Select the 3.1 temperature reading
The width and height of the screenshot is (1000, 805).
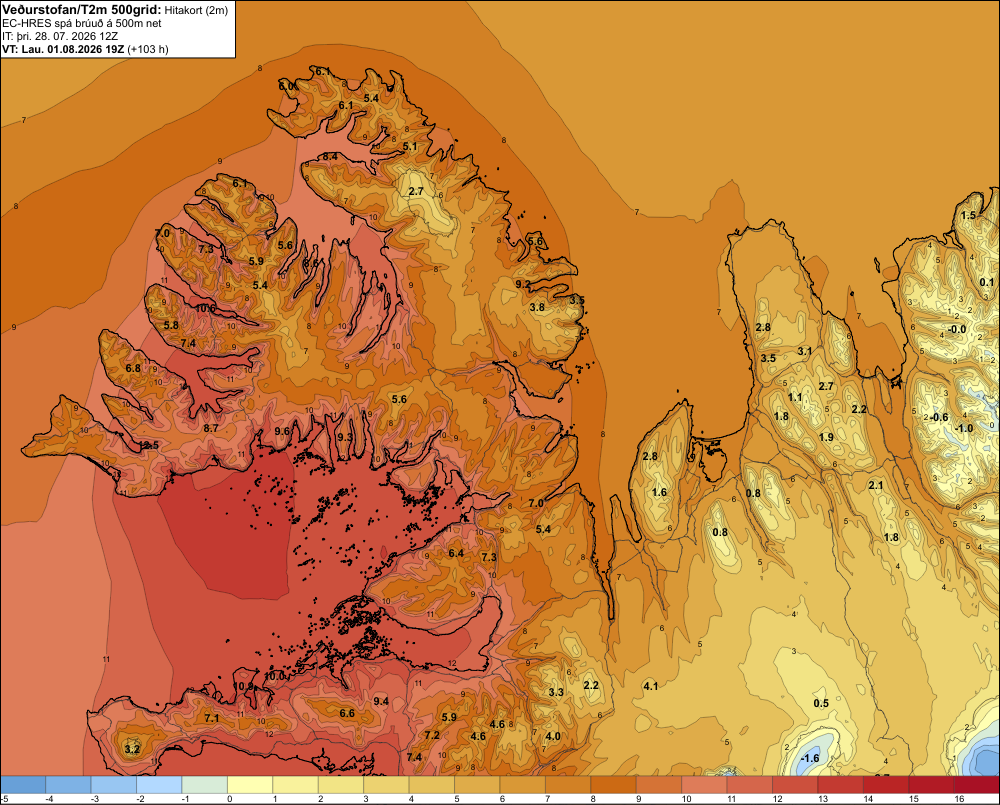[805, 351]
